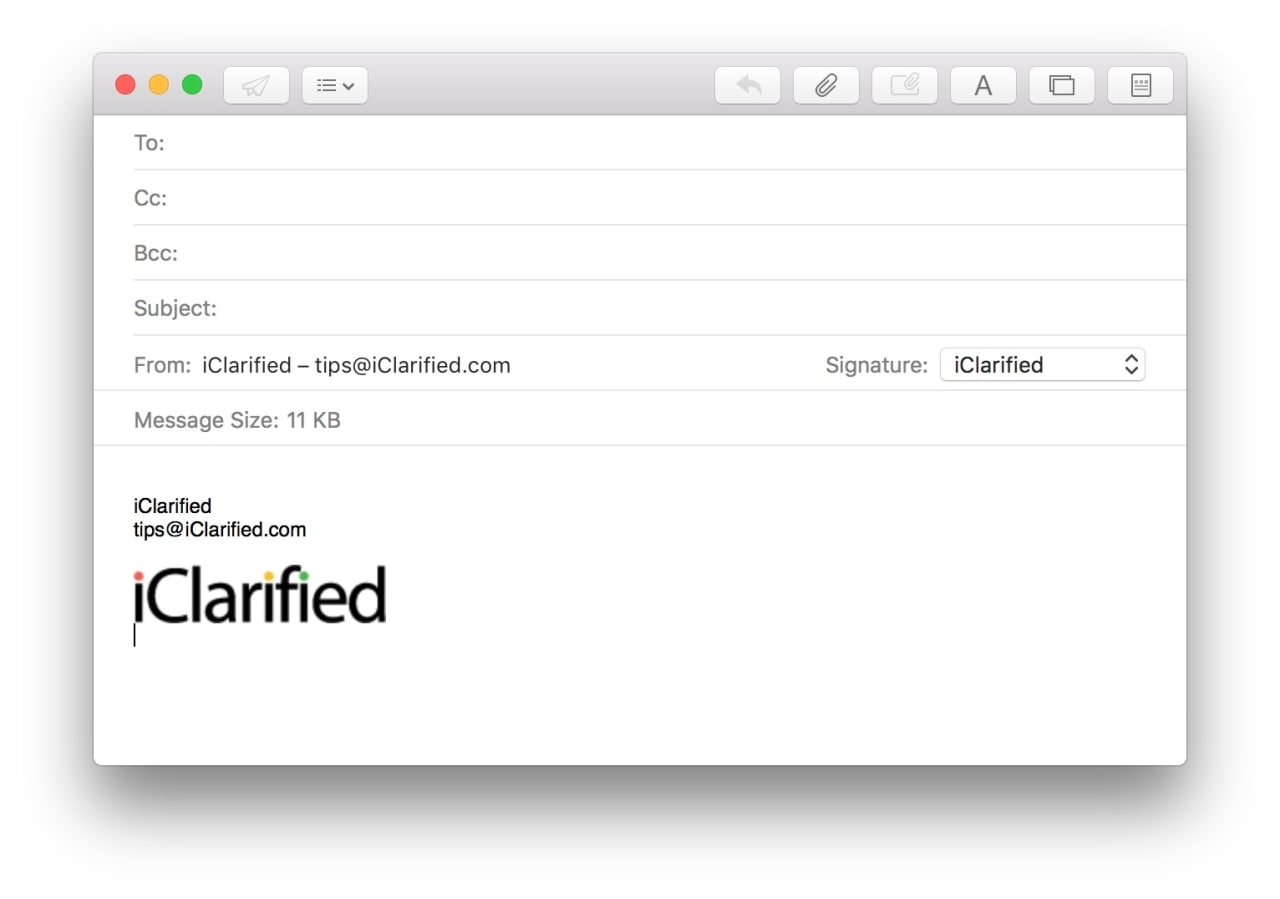This screenshot has width=1280, height=899.
Task: Click the yellow minimize window button
Action: (159, 85)
